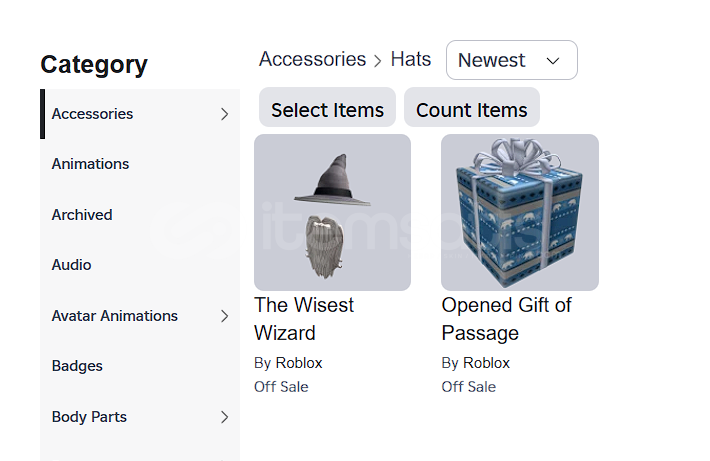Click Roblox creator link under The Wisest Wizard
The height and width of the screenshot is (461, 710).
click(x=299, y=363)
